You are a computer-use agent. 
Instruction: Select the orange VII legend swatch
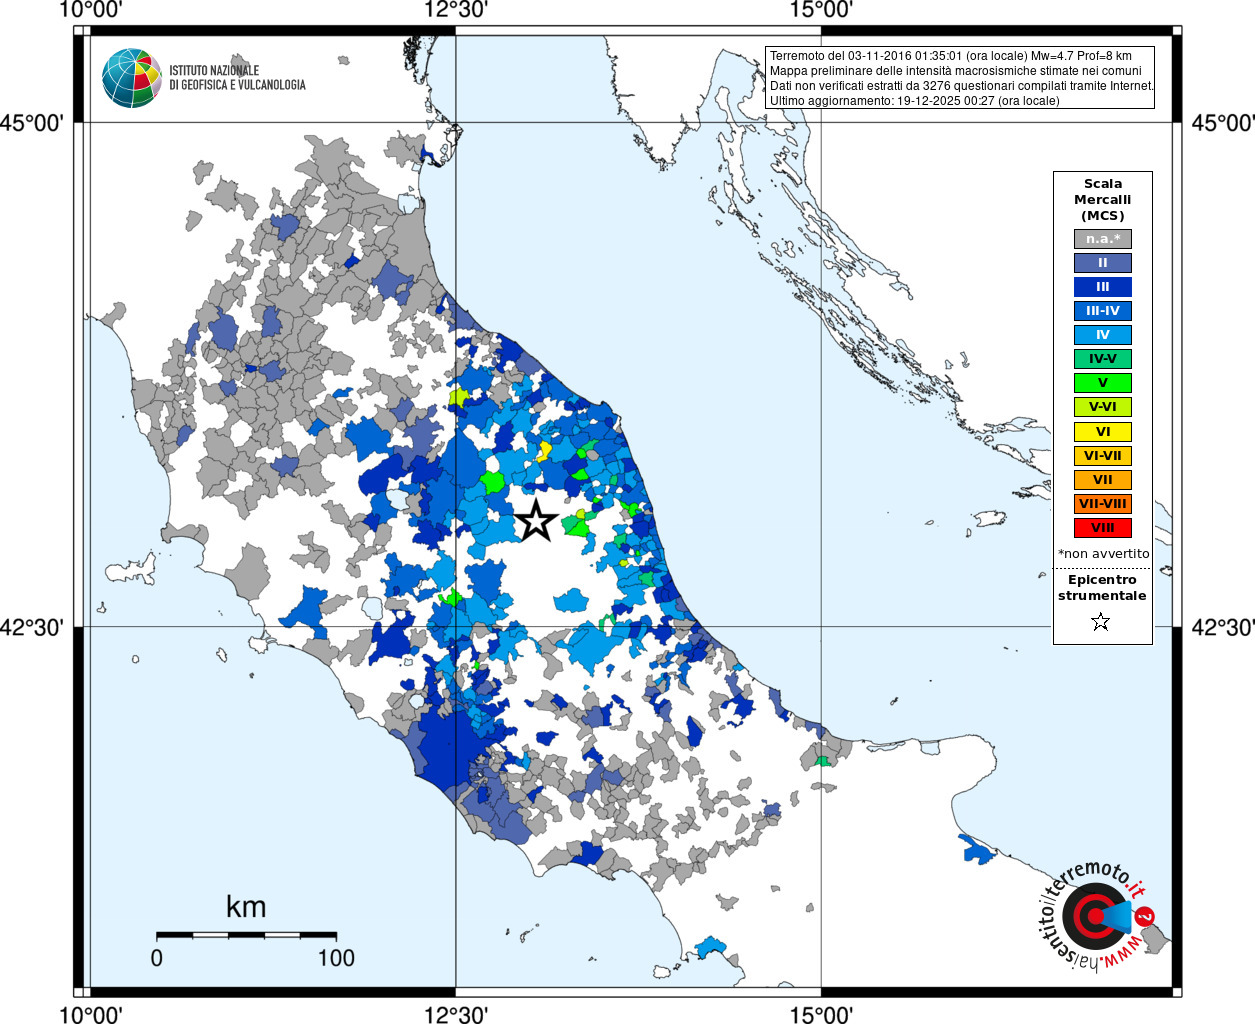coord(1103,480)
